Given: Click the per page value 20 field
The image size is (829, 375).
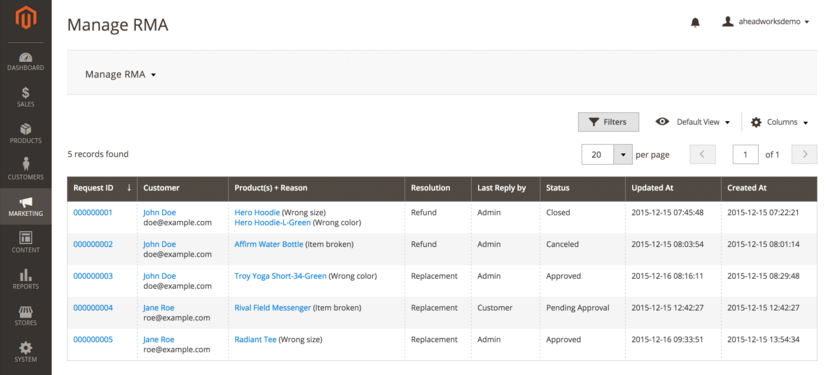Looking at the screenshot, I should [597, 154].
